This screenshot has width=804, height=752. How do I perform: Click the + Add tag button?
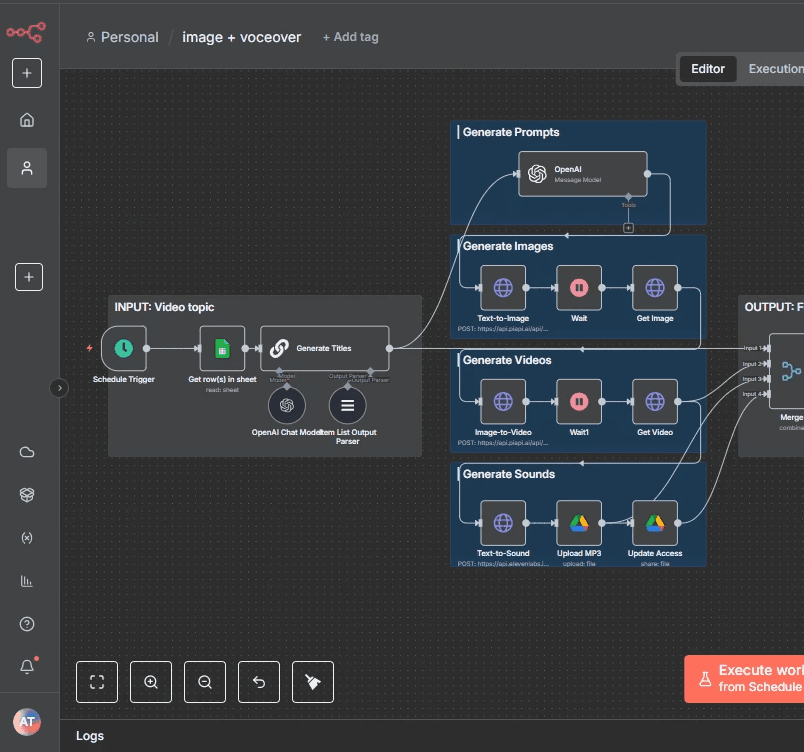point(351,37)
